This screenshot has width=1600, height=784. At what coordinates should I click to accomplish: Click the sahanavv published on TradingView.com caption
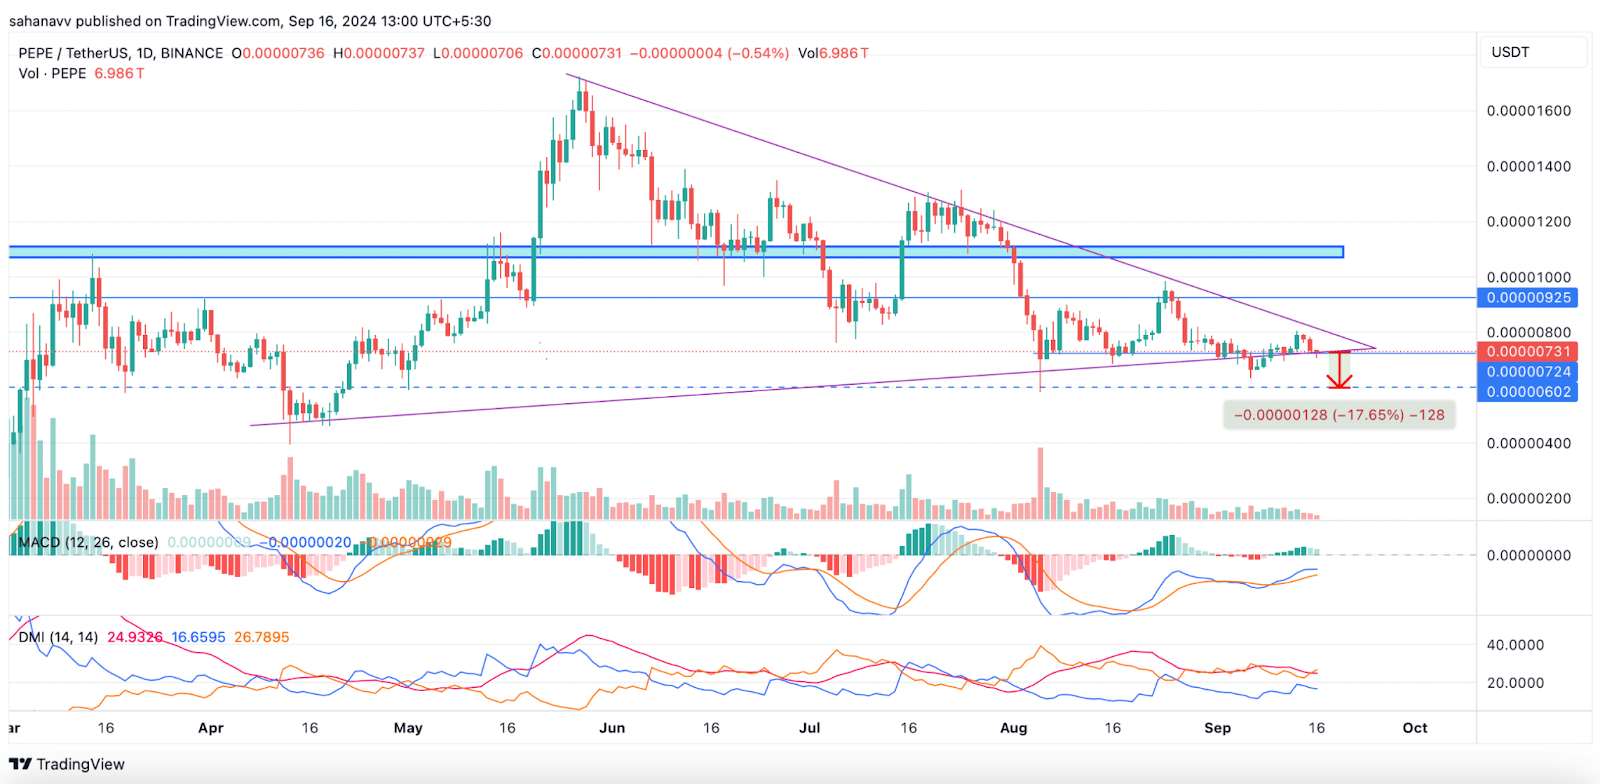250,21
